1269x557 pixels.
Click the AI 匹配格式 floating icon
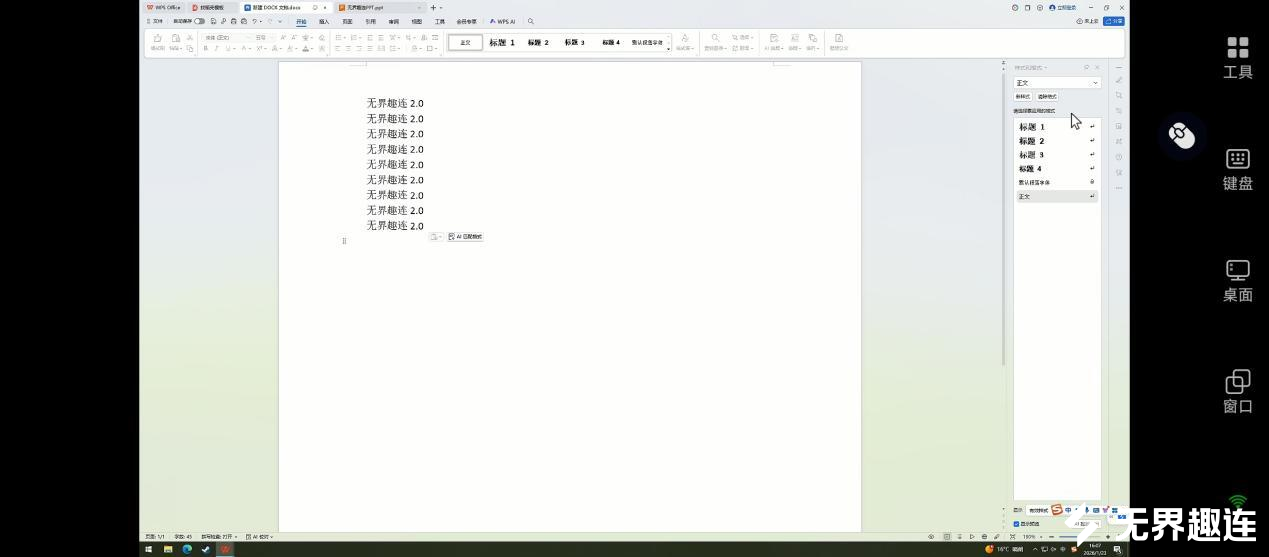point(466,237)
